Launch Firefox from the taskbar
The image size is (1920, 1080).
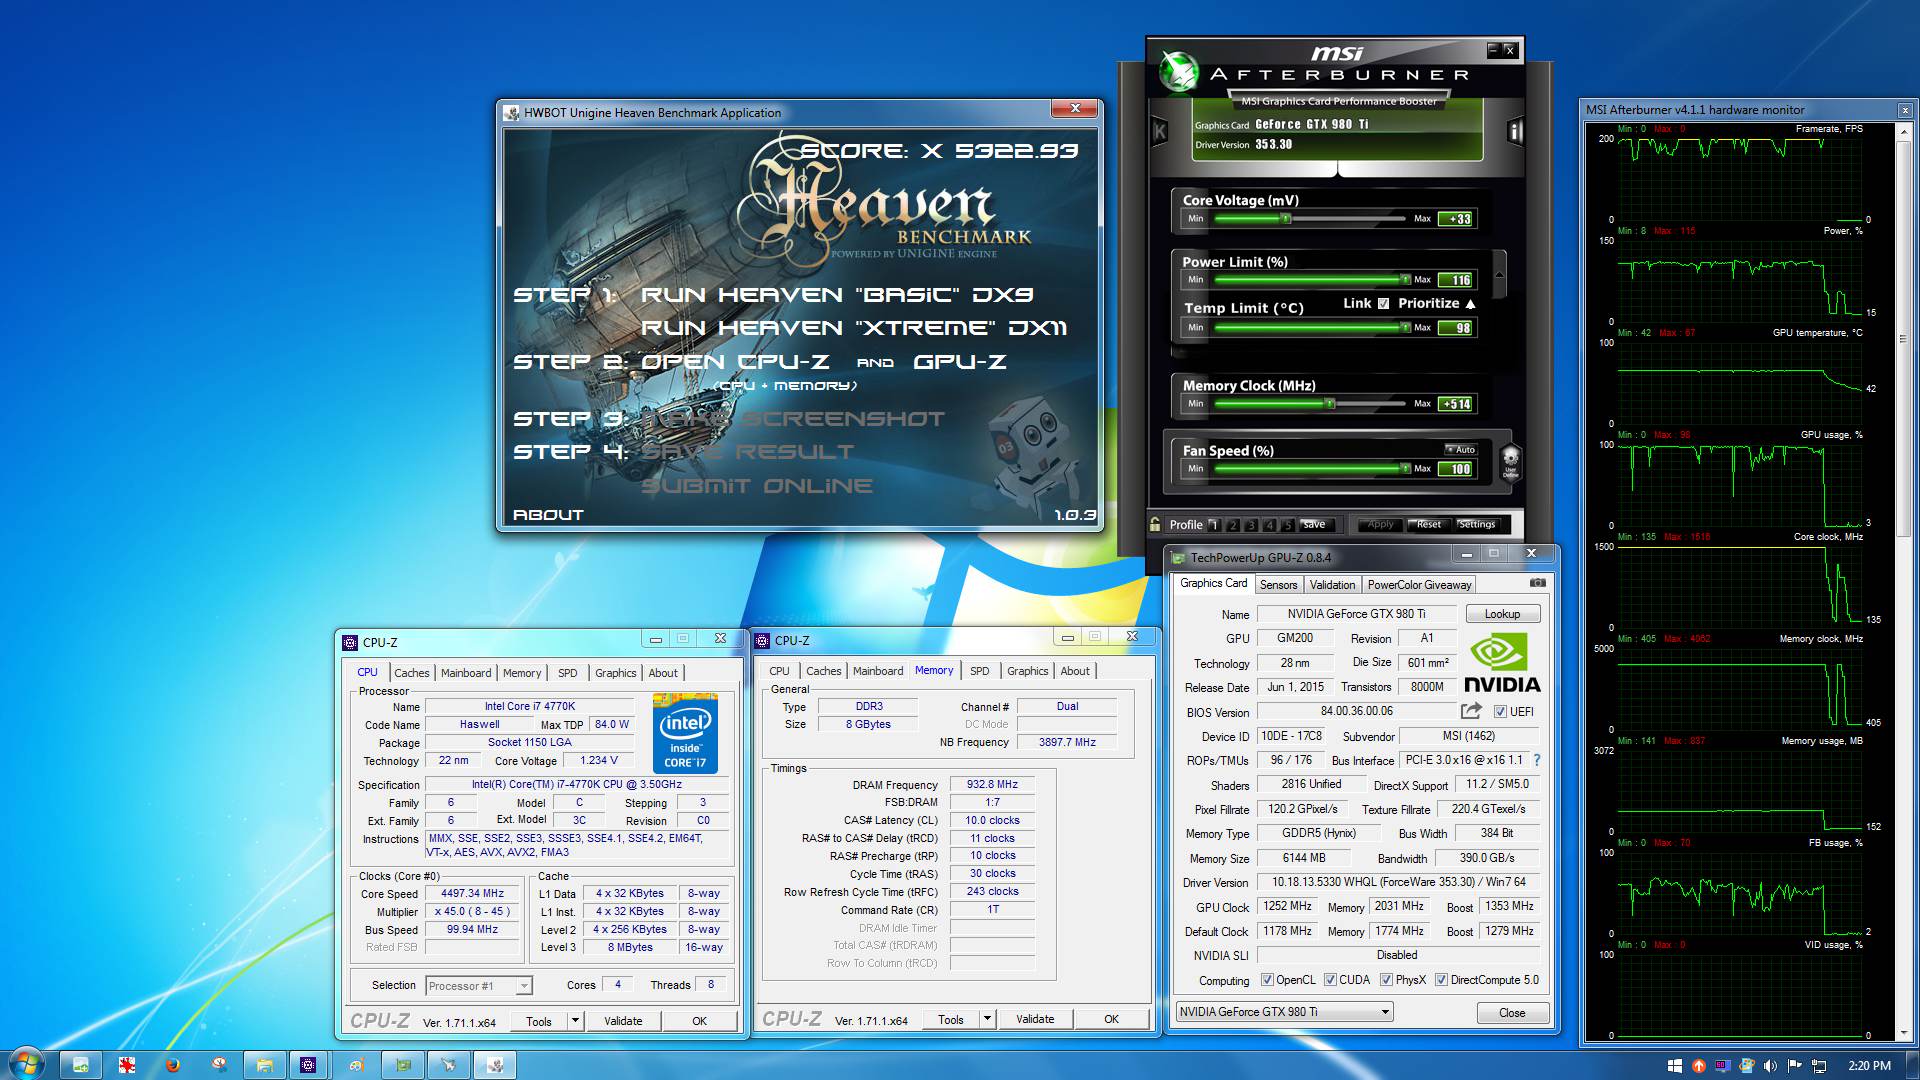(x=171, y=1066)
